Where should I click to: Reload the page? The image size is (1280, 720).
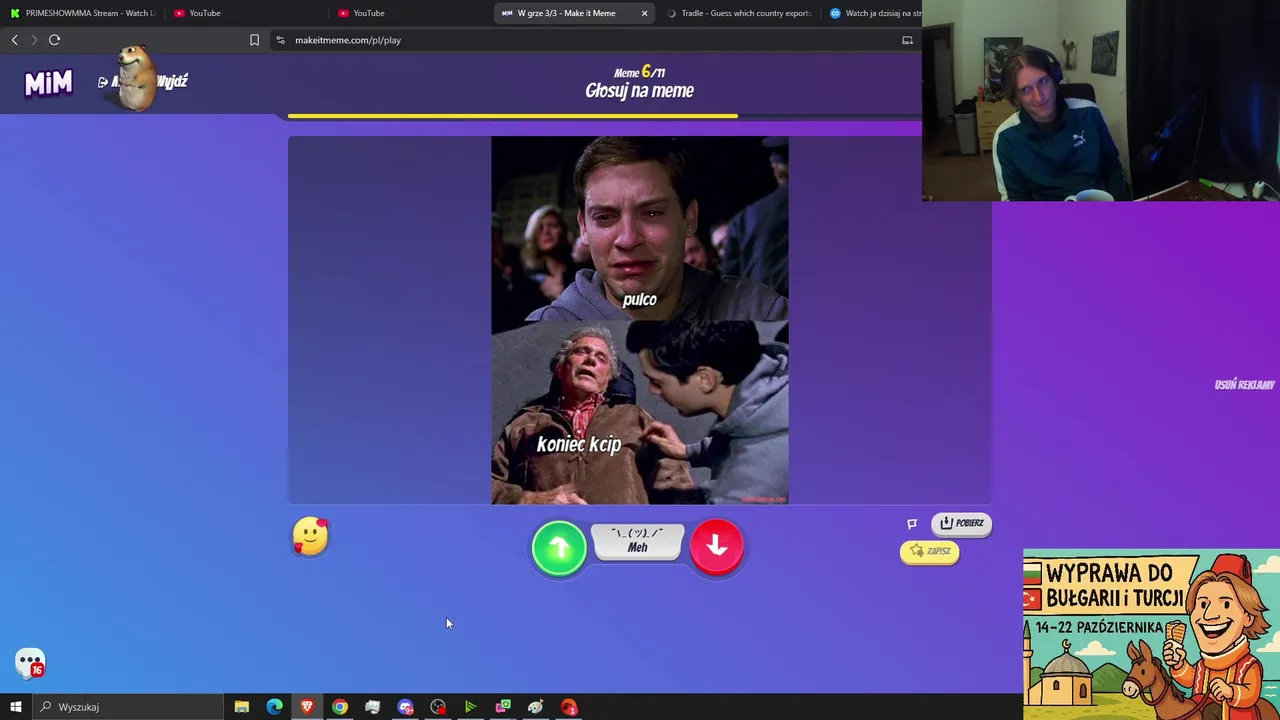pos(55,40)
